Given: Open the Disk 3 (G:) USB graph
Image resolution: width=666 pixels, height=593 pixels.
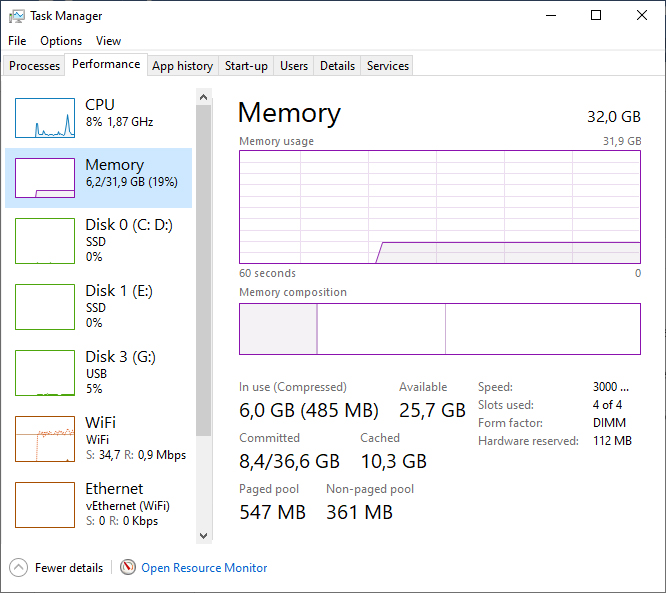Looking at the screenshot, I should click(x=45, y=373).
